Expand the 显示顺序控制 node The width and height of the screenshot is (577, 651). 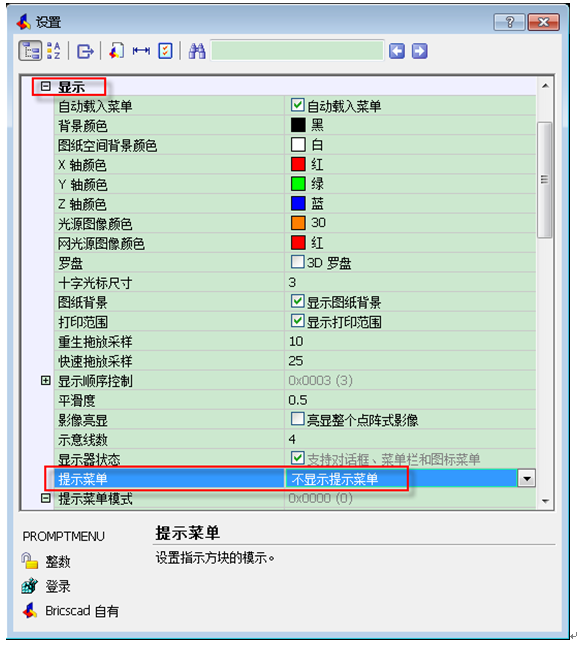[46, 380]
